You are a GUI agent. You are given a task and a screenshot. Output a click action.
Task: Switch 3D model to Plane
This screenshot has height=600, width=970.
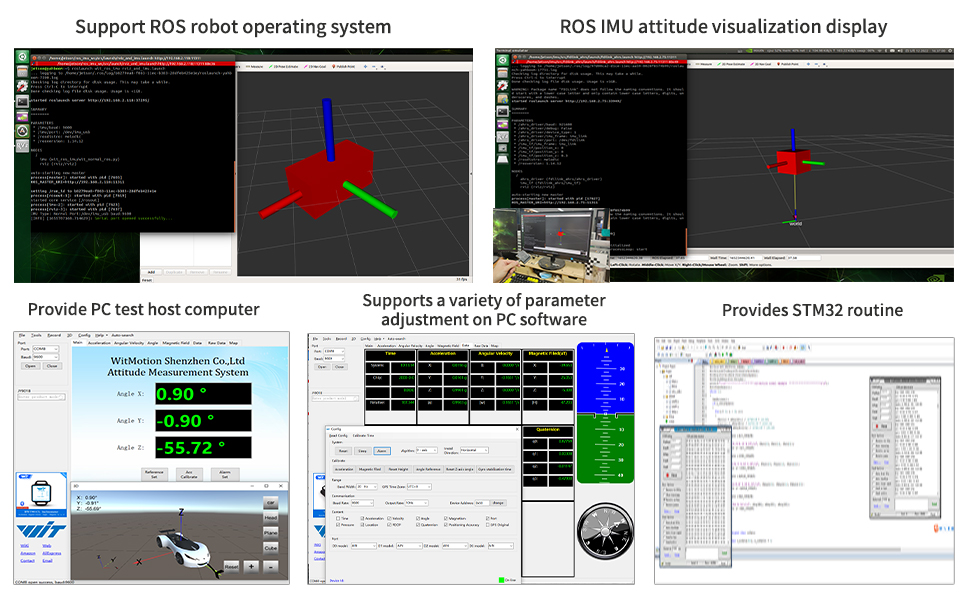271,533
